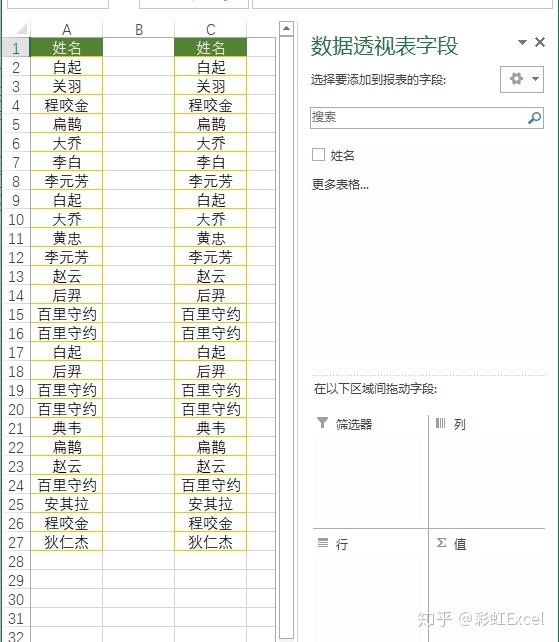Select column B header
559x642 pixels.
(138, 30)
